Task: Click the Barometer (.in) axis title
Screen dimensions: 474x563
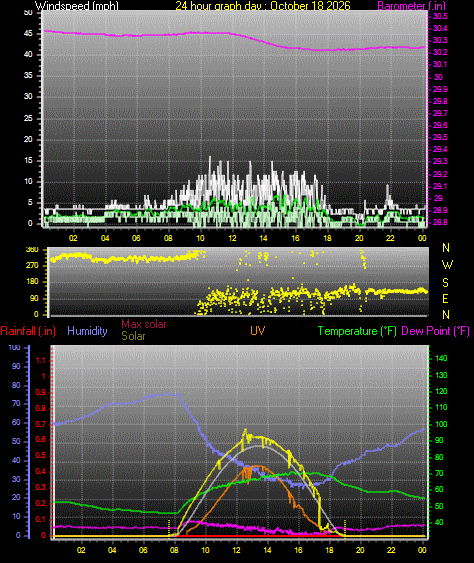Action: point(412,6)
